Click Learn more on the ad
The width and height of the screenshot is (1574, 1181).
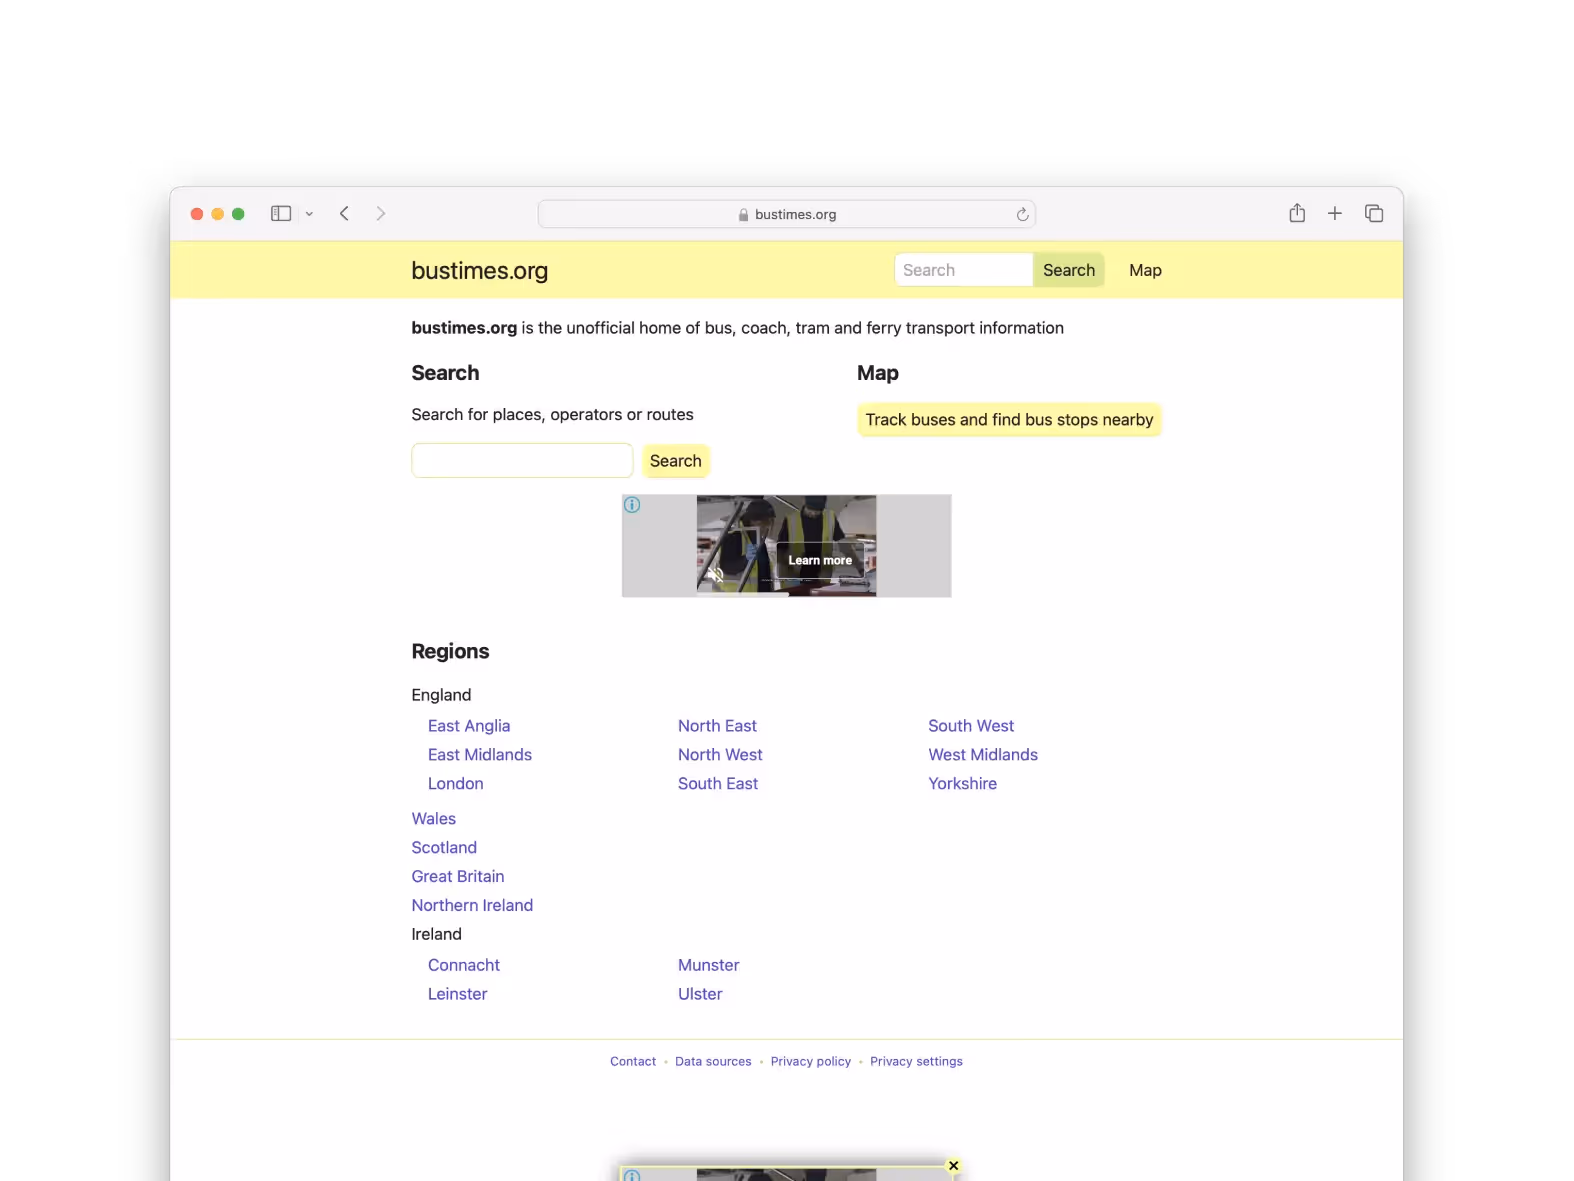[x=820, y=560]
